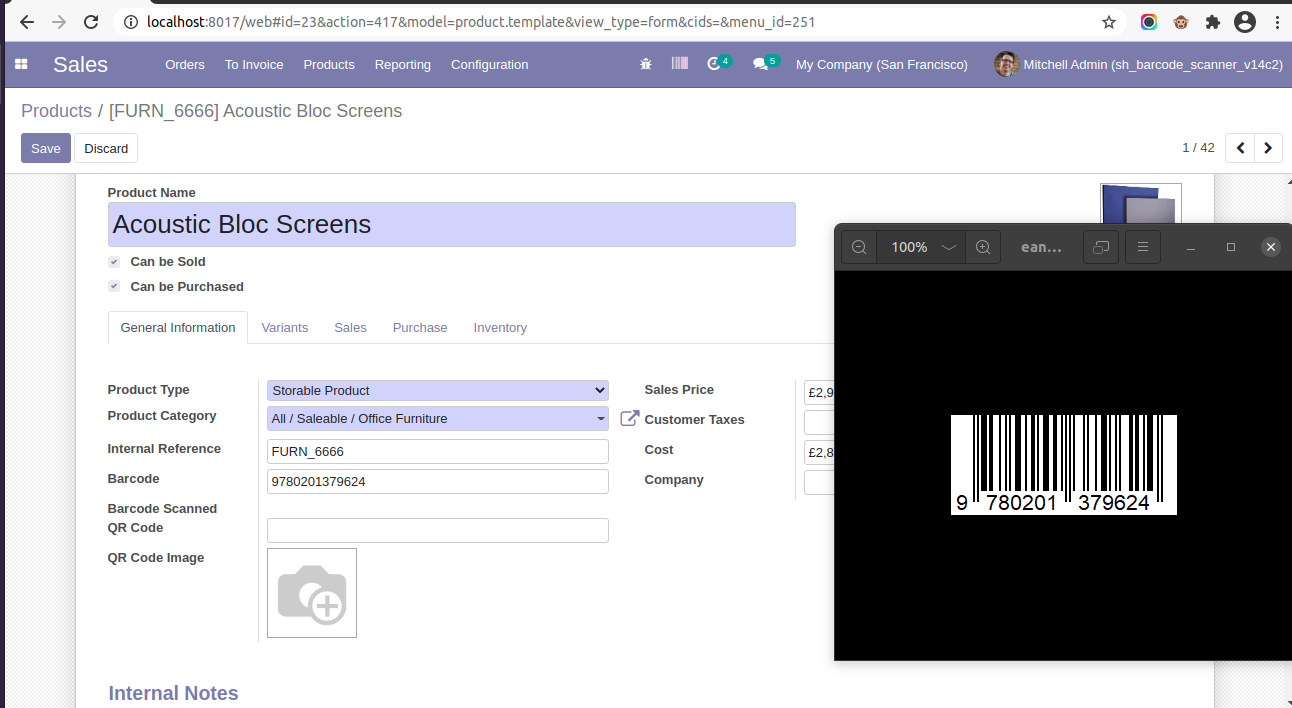Screen dimensions: 1292x708
Task: Click browser back arrow
Action: coord(27,21)
